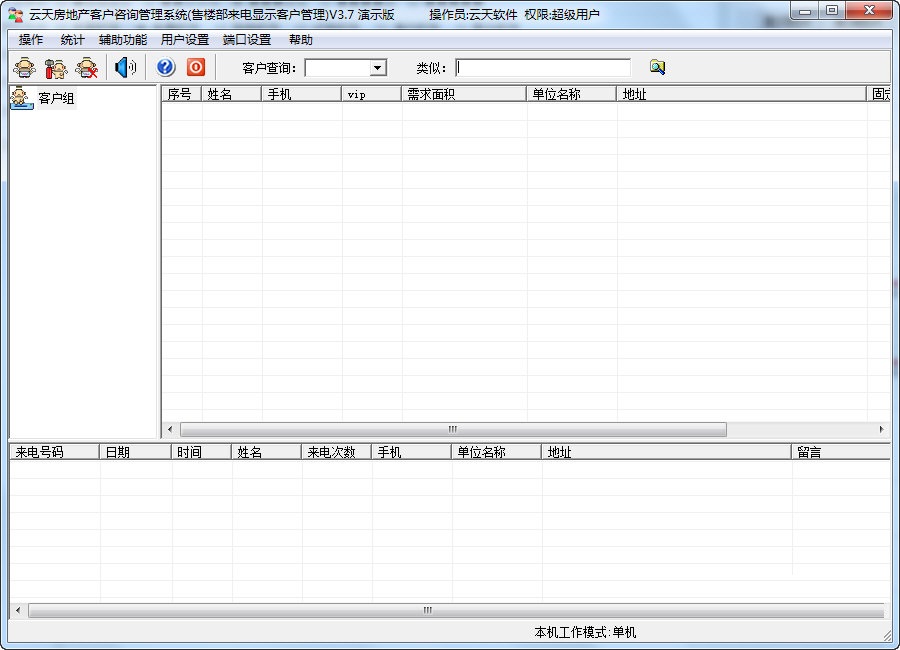The width and height of the screenshot is (900, 650).
Task: Open the 端口设置 menu
Action: [x=246, y=40]
